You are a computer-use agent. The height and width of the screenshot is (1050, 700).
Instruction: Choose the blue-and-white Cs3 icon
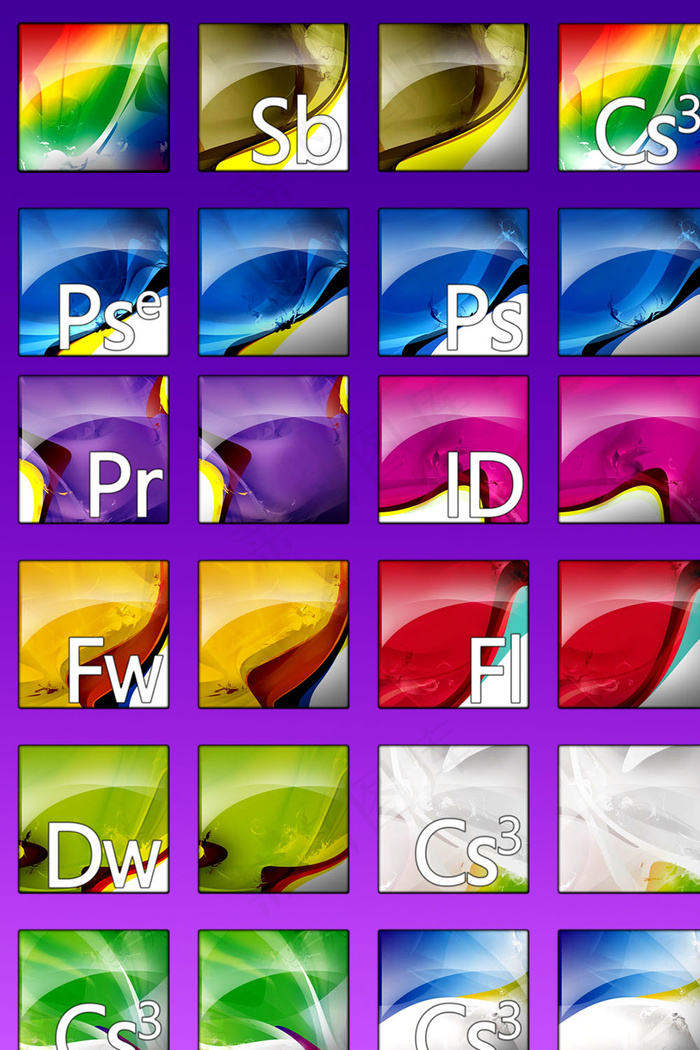click(x=453, y=990)
